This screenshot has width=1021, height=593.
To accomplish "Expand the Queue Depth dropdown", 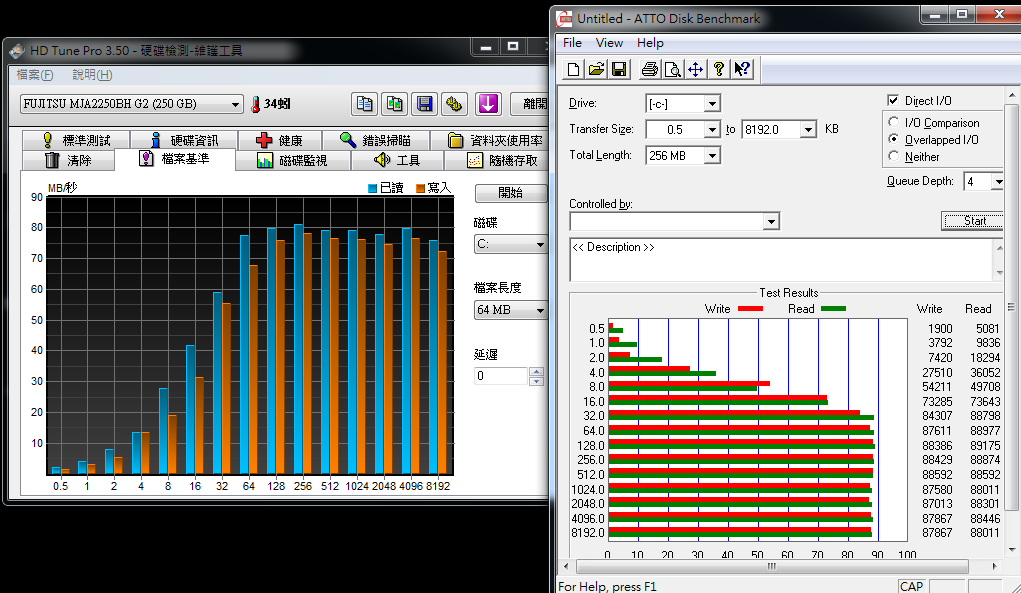I will [x=997, y=181].
